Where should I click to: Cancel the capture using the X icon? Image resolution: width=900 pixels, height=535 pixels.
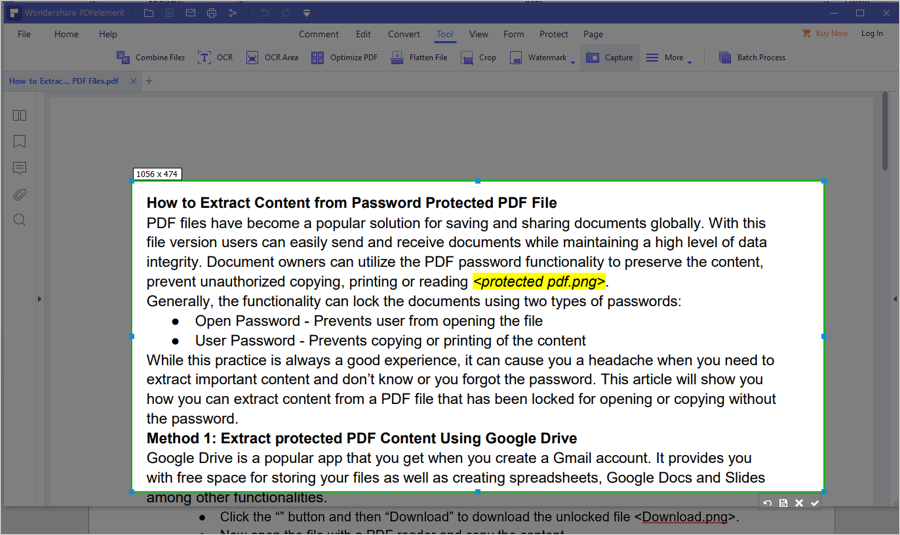(799, 503)
